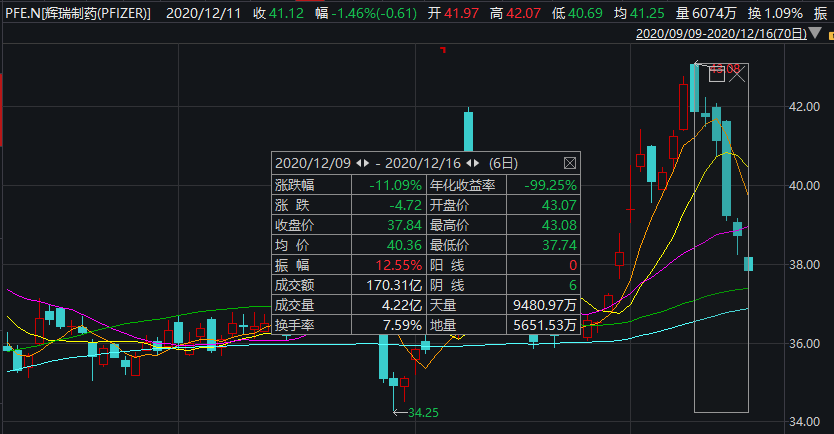Viewport: 834px width, 434px height.
Task: Click the 43.08 high price label
Action: point(725,69)
